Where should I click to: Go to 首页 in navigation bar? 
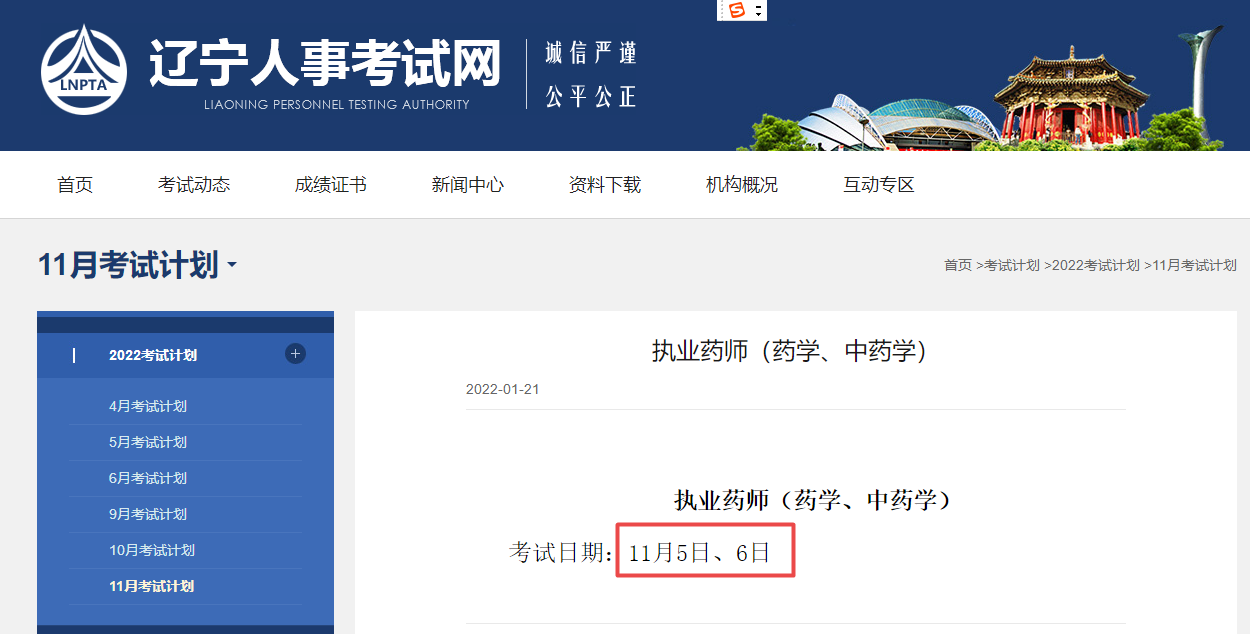(x=75, y=185)
